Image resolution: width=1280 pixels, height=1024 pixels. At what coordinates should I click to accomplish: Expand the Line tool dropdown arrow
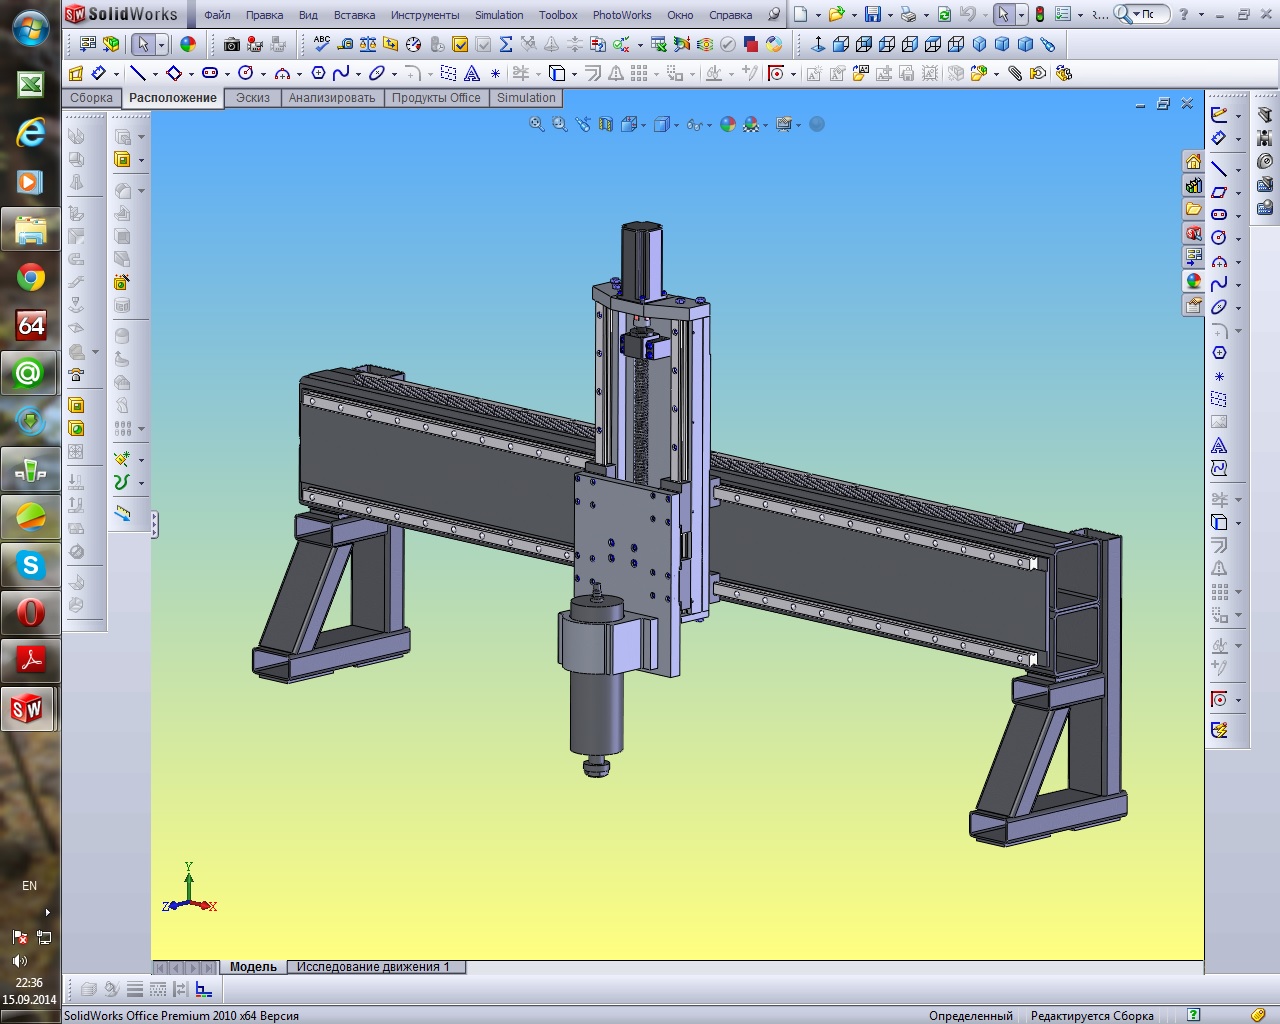click(155, 74)
